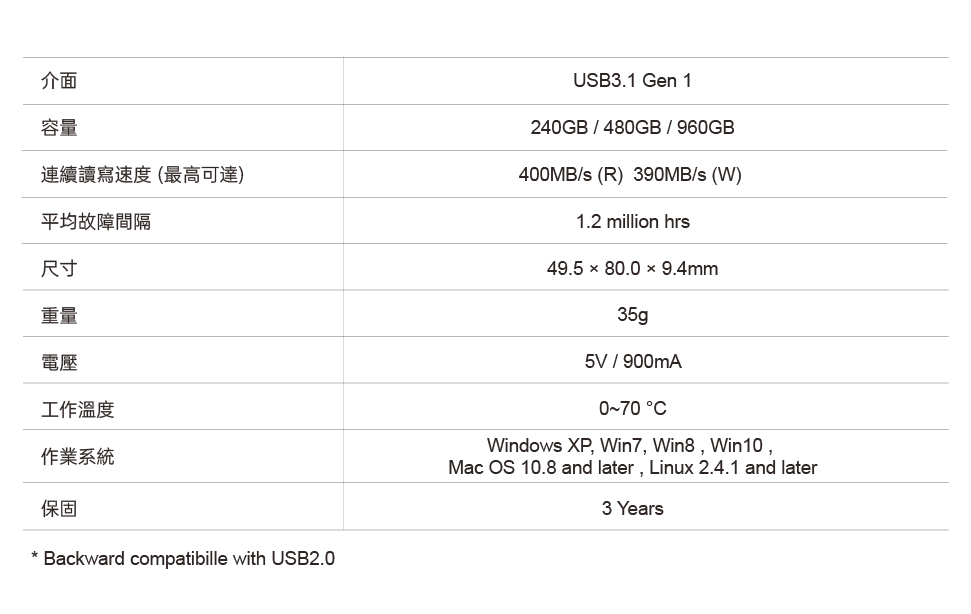Image resolution: width=971 pixels, height=614 pixels.
Task: Click the 49.5 × 80.0 × 9.4mm dimensions
Action: pos(632,269)
